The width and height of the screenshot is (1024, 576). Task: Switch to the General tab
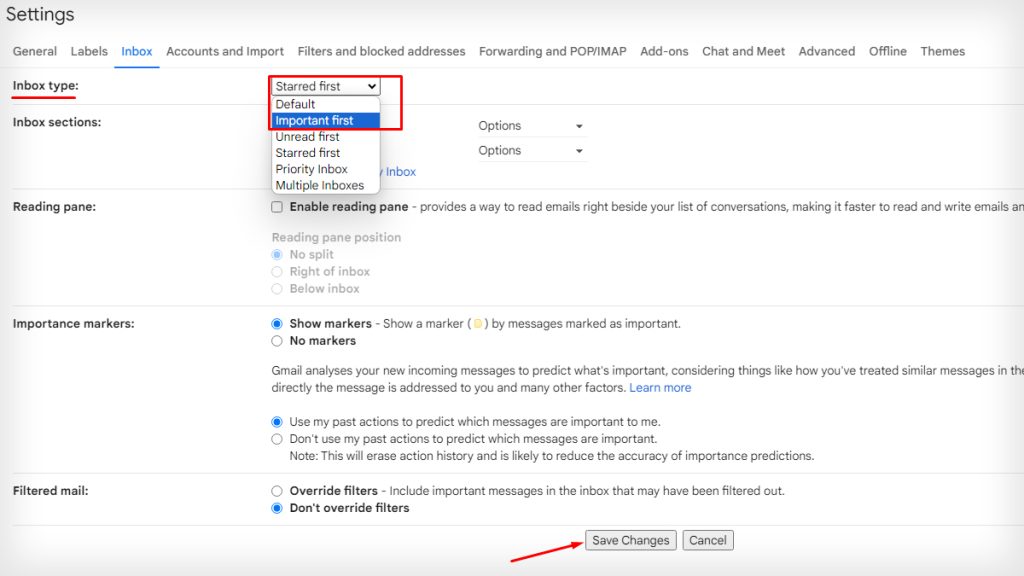[x=34, y=51]
